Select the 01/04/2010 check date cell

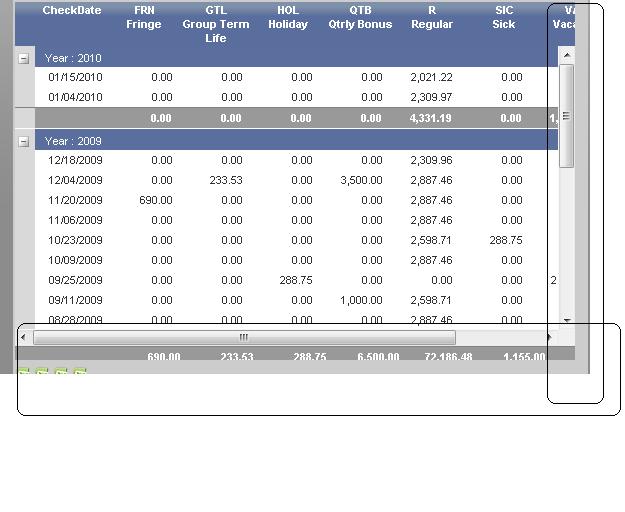coord(75,97)
